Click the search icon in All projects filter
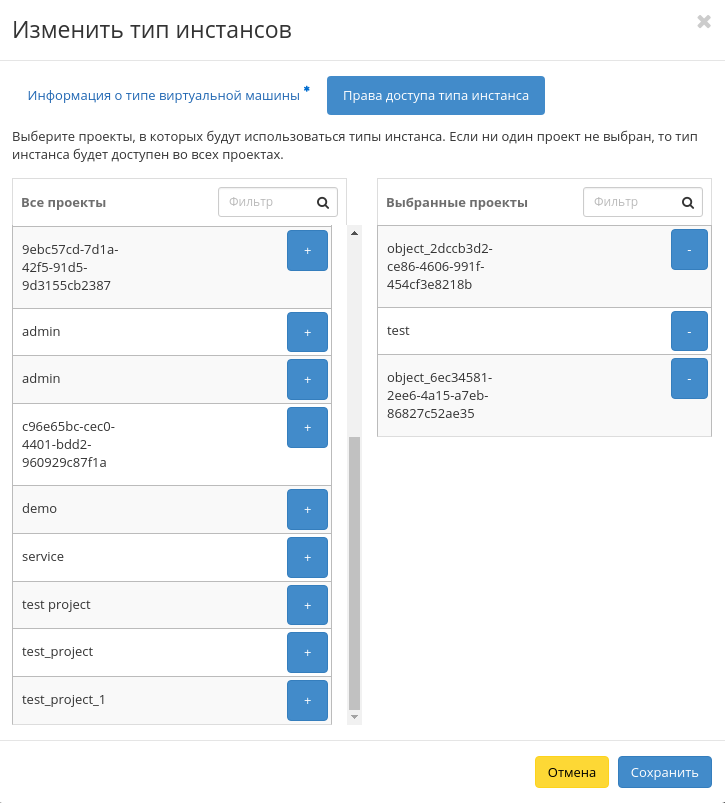 click(x=323, y=202)
